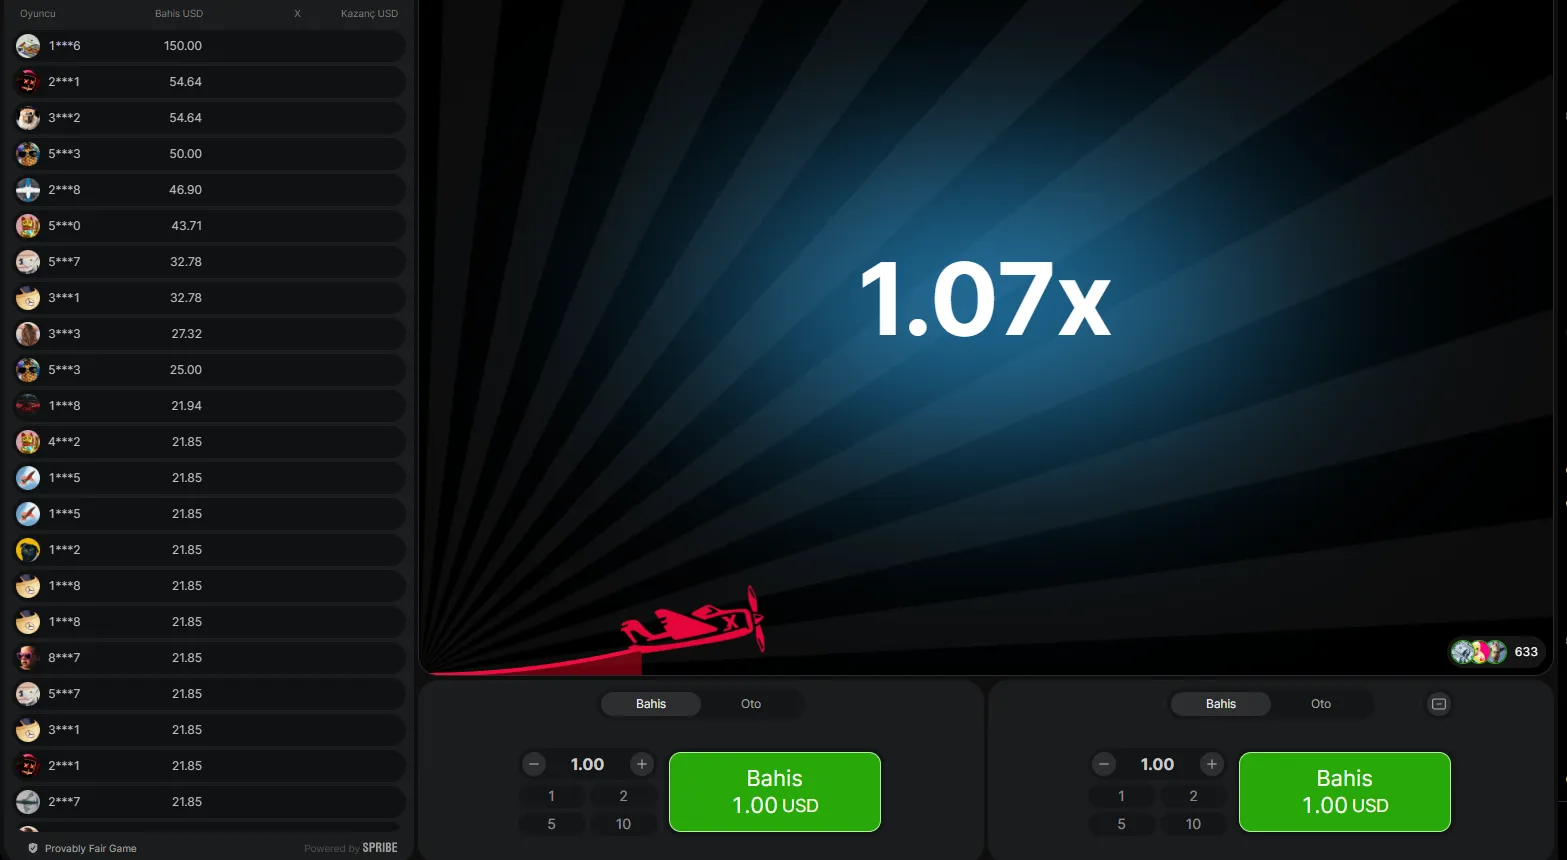Switch the first bet panel to Oto mode

coord(751,704)
